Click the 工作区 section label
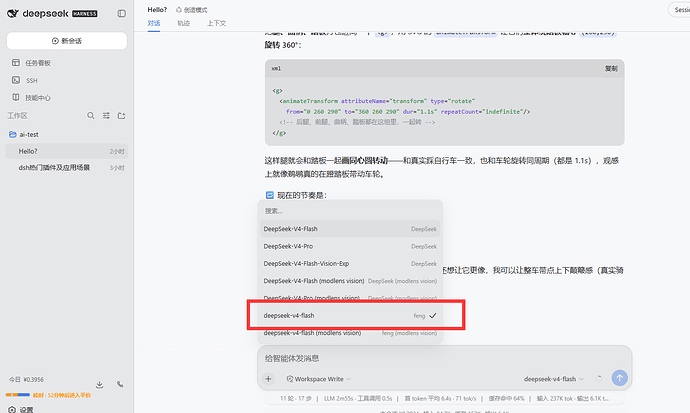The height and width of the screenshot is (413, 690). (17, 116)
